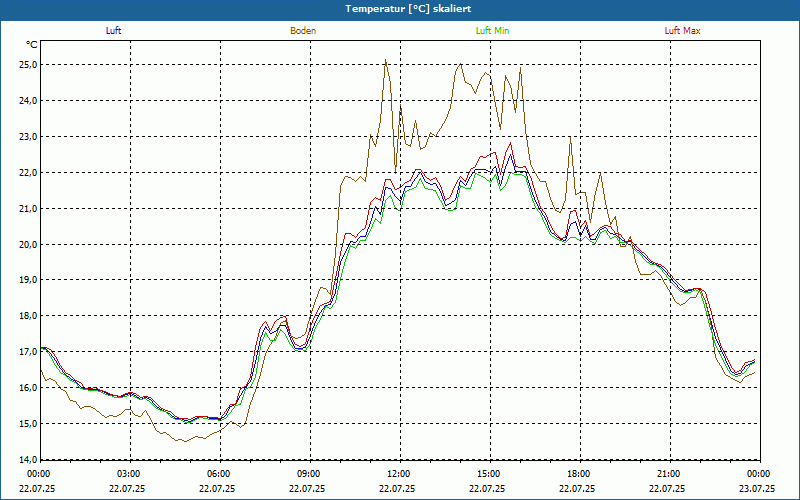Click the 22,0 y-axis value

click(x=29, y=172)
